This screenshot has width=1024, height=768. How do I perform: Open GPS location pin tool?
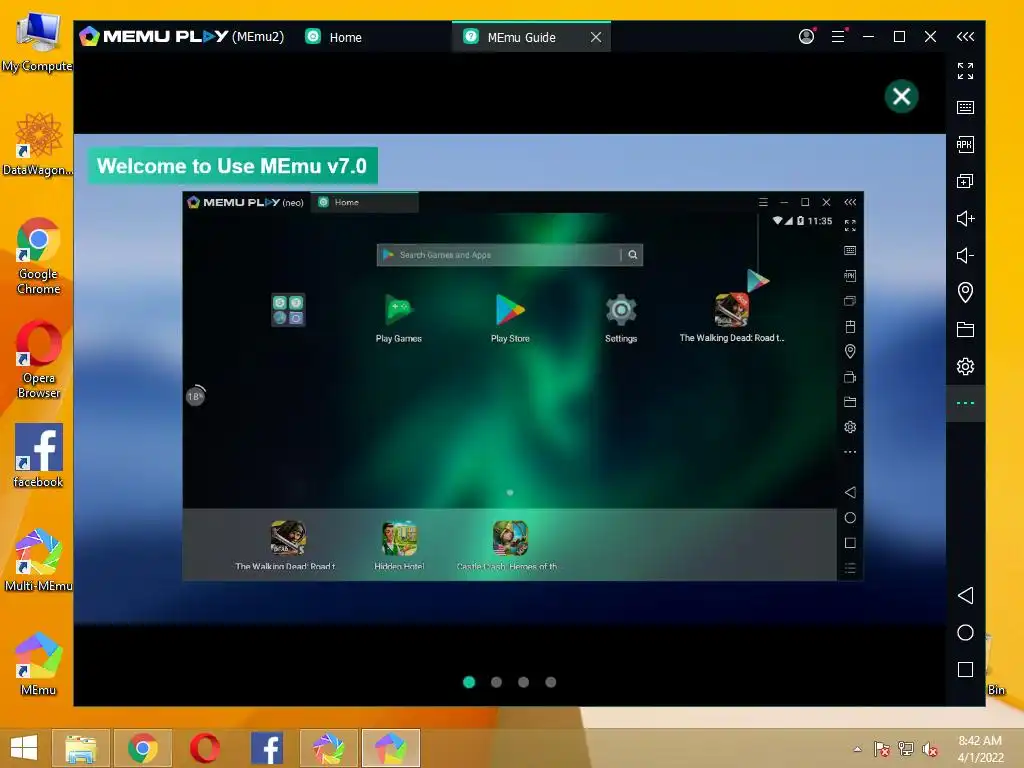(965, 292)
